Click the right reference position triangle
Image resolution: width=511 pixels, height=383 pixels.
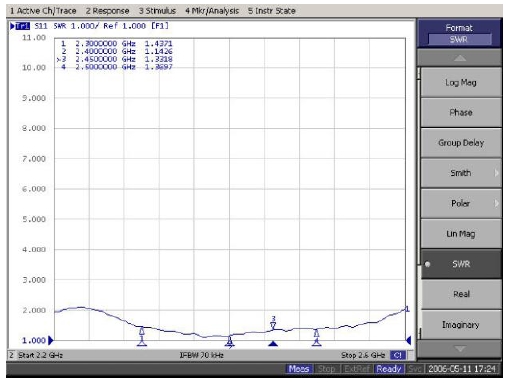409,340
